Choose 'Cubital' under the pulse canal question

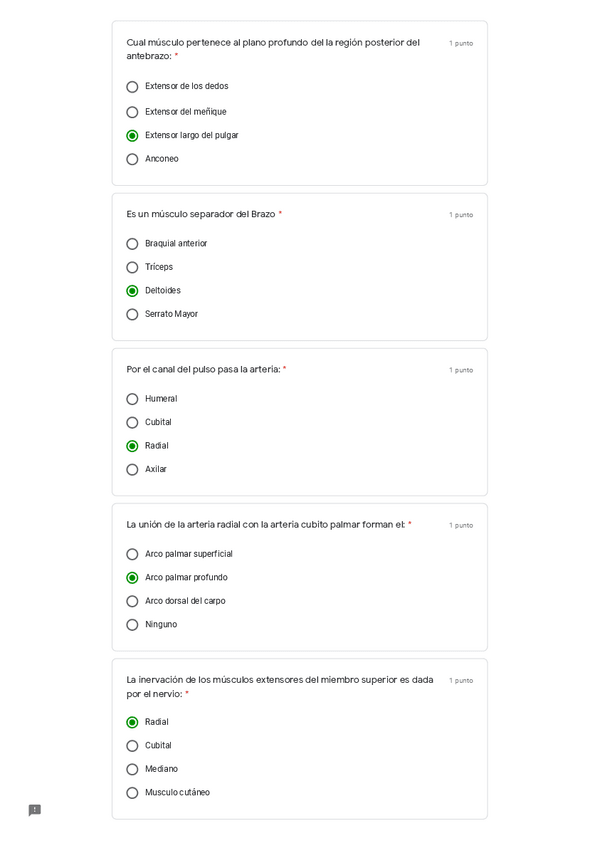coord(132,422)
